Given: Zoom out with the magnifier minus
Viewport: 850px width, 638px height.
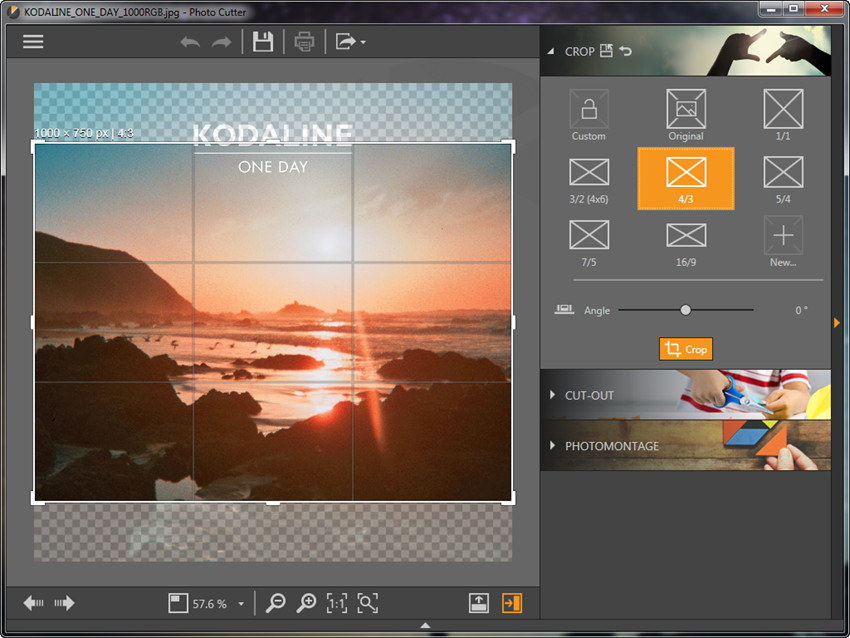Looking at the screenshot, I should click(275, 603).
